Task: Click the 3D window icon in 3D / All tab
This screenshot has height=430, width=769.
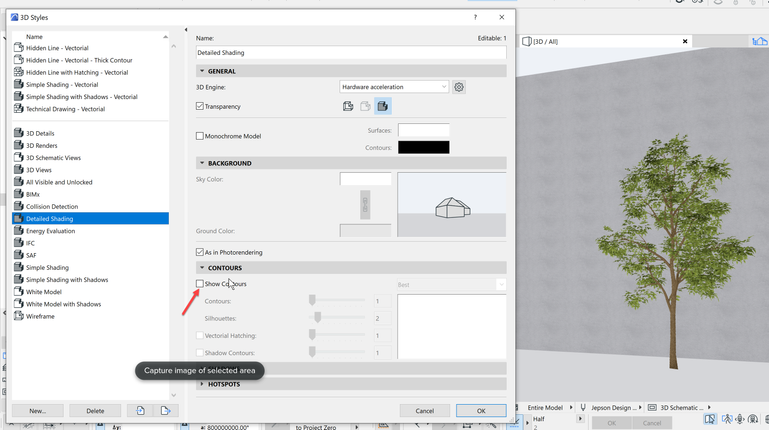Action: [x=527, y=42]
